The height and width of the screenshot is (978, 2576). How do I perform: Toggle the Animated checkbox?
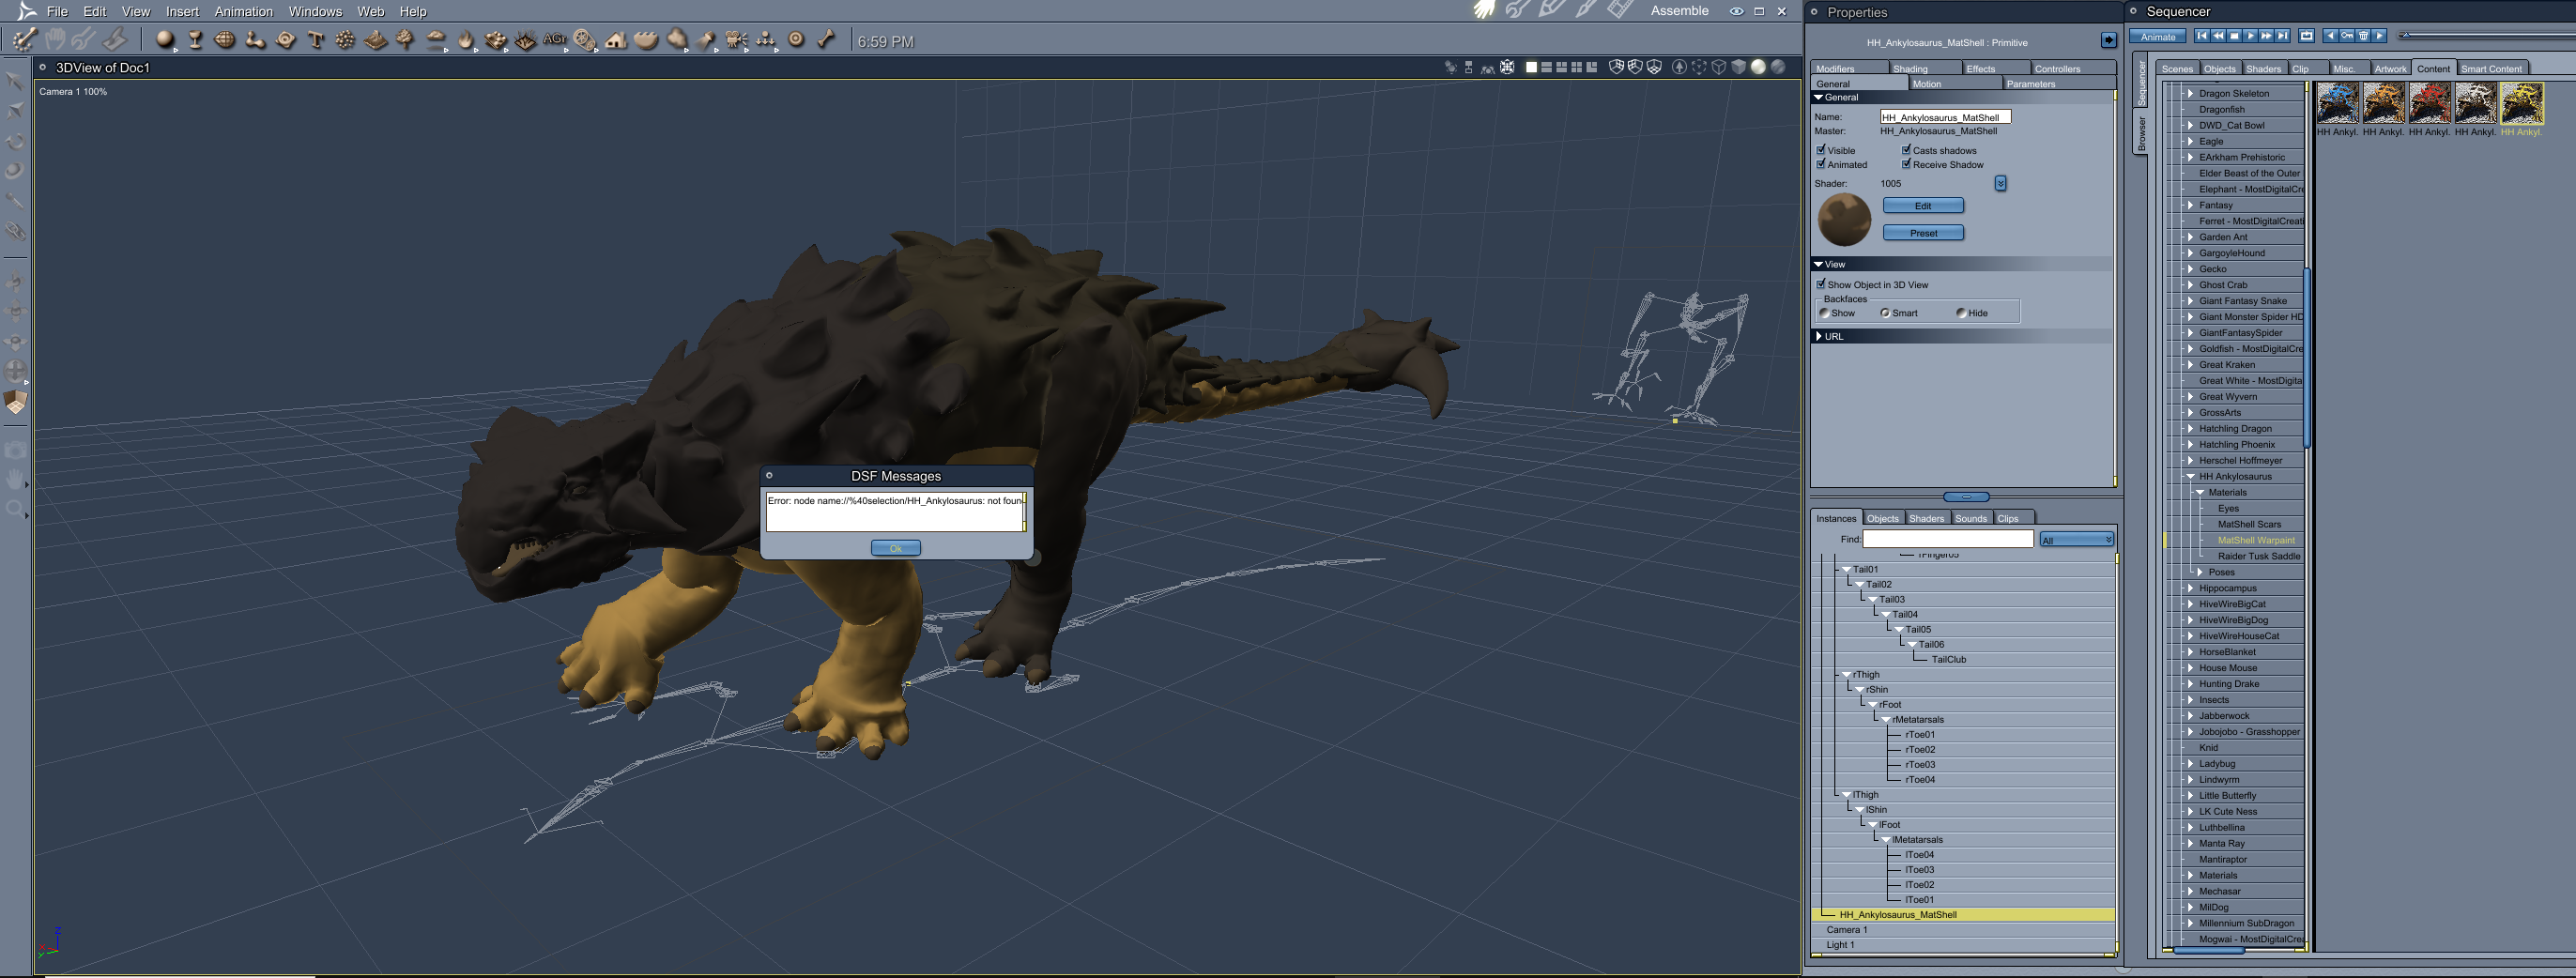(1821, 164)
